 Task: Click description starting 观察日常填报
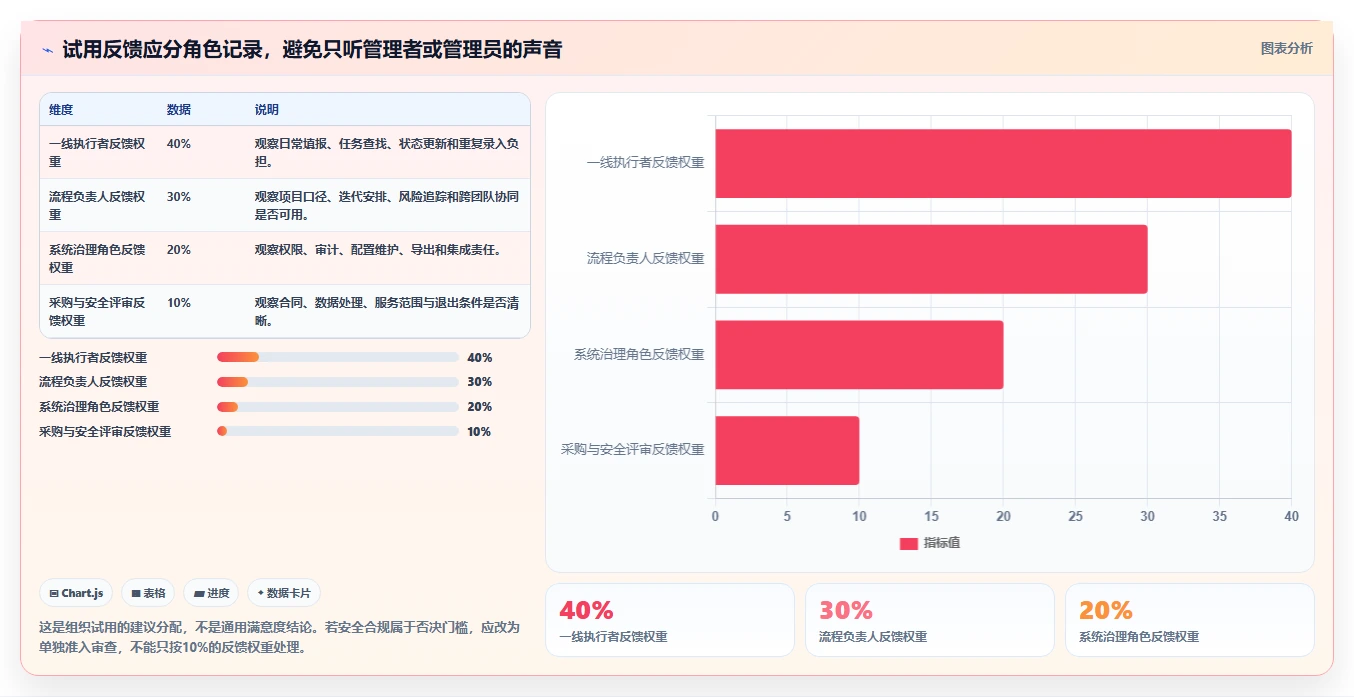(387, 153)
